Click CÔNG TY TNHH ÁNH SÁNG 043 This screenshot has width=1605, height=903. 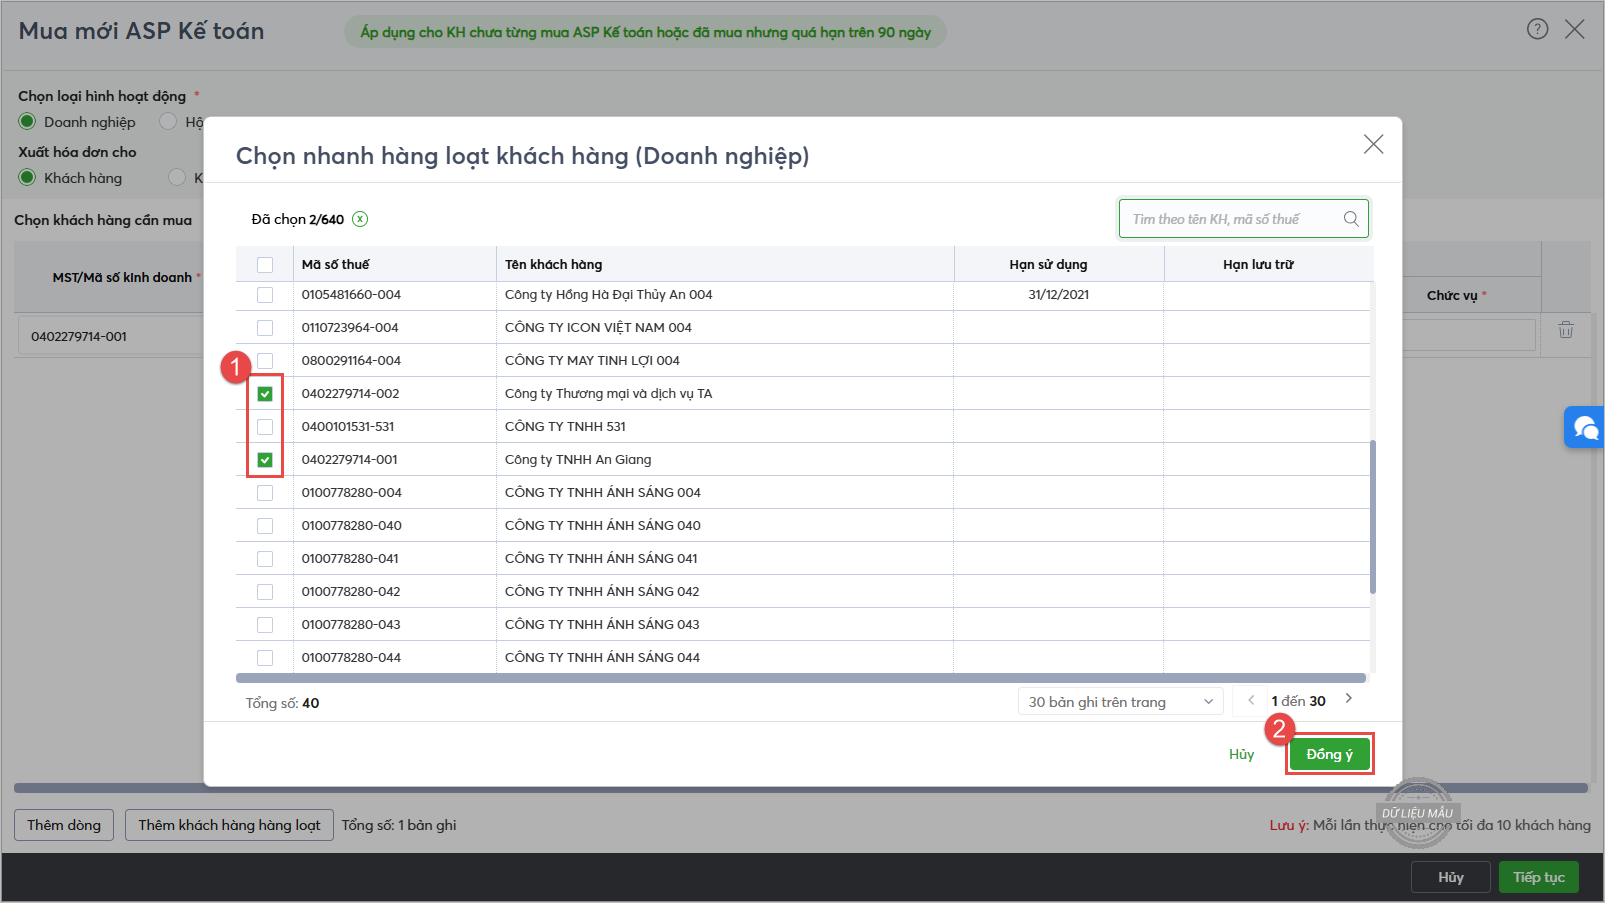602,624
